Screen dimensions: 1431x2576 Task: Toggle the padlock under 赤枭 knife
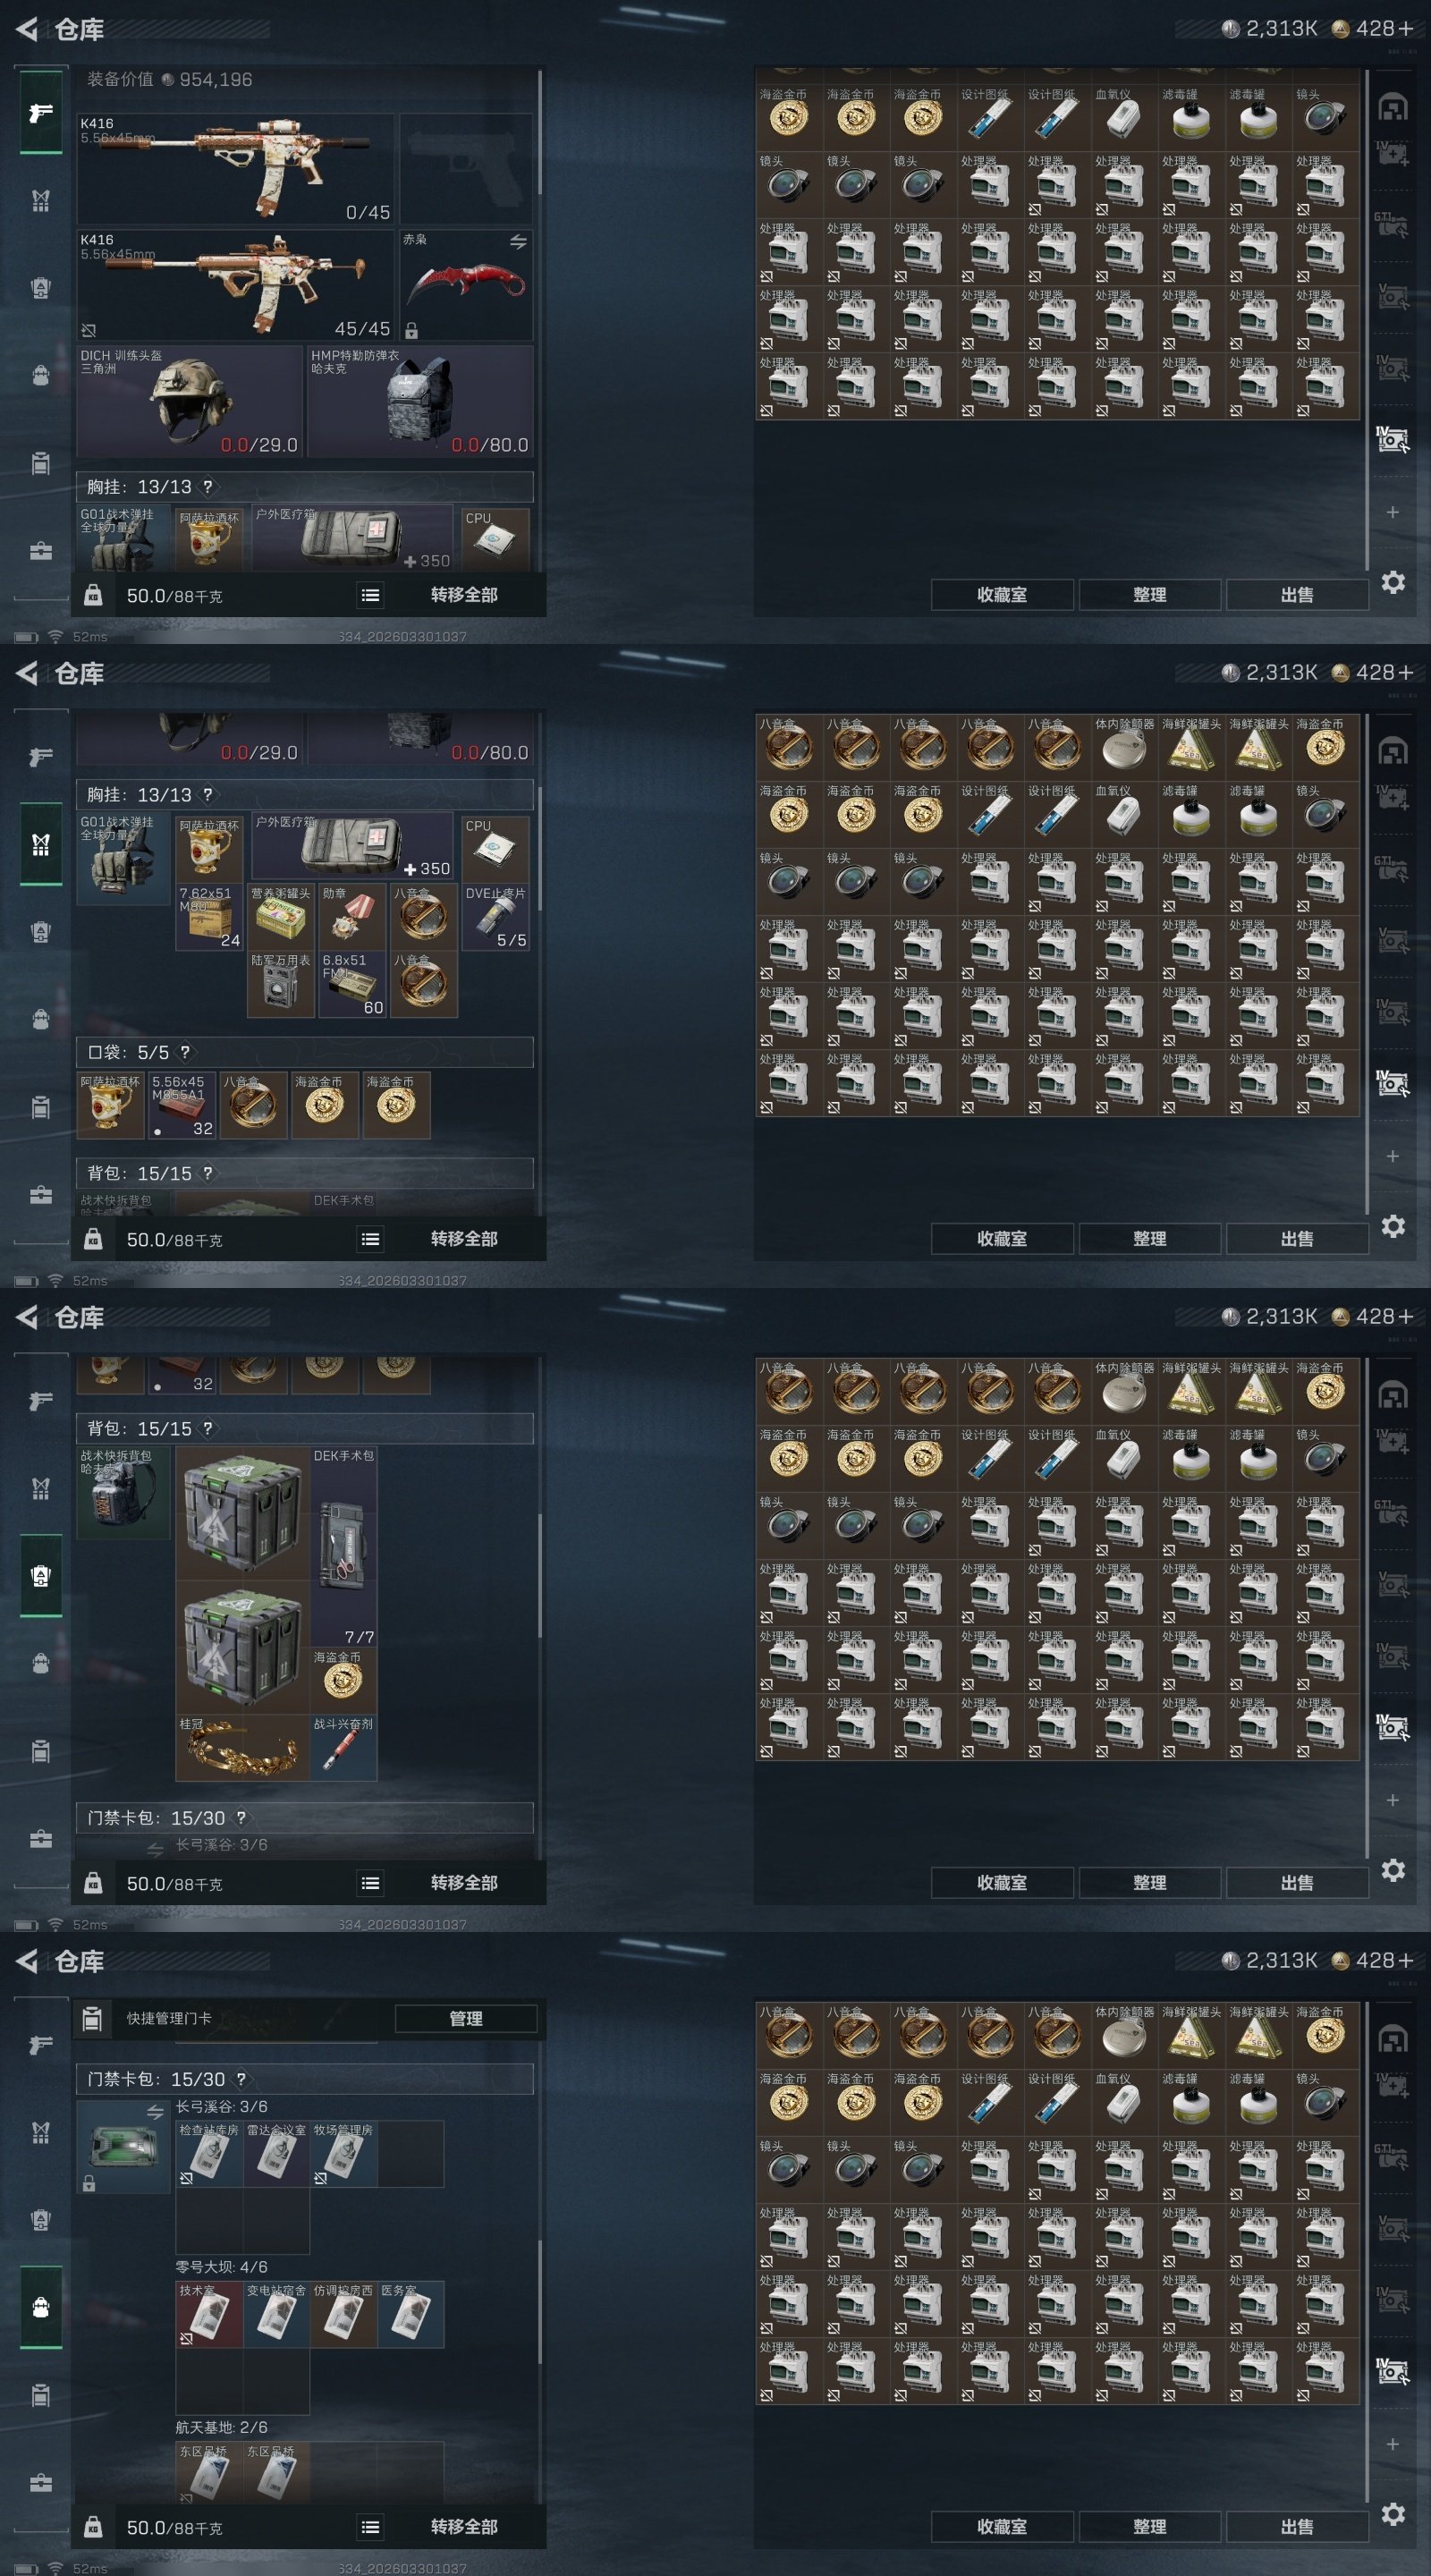[411, 330]
